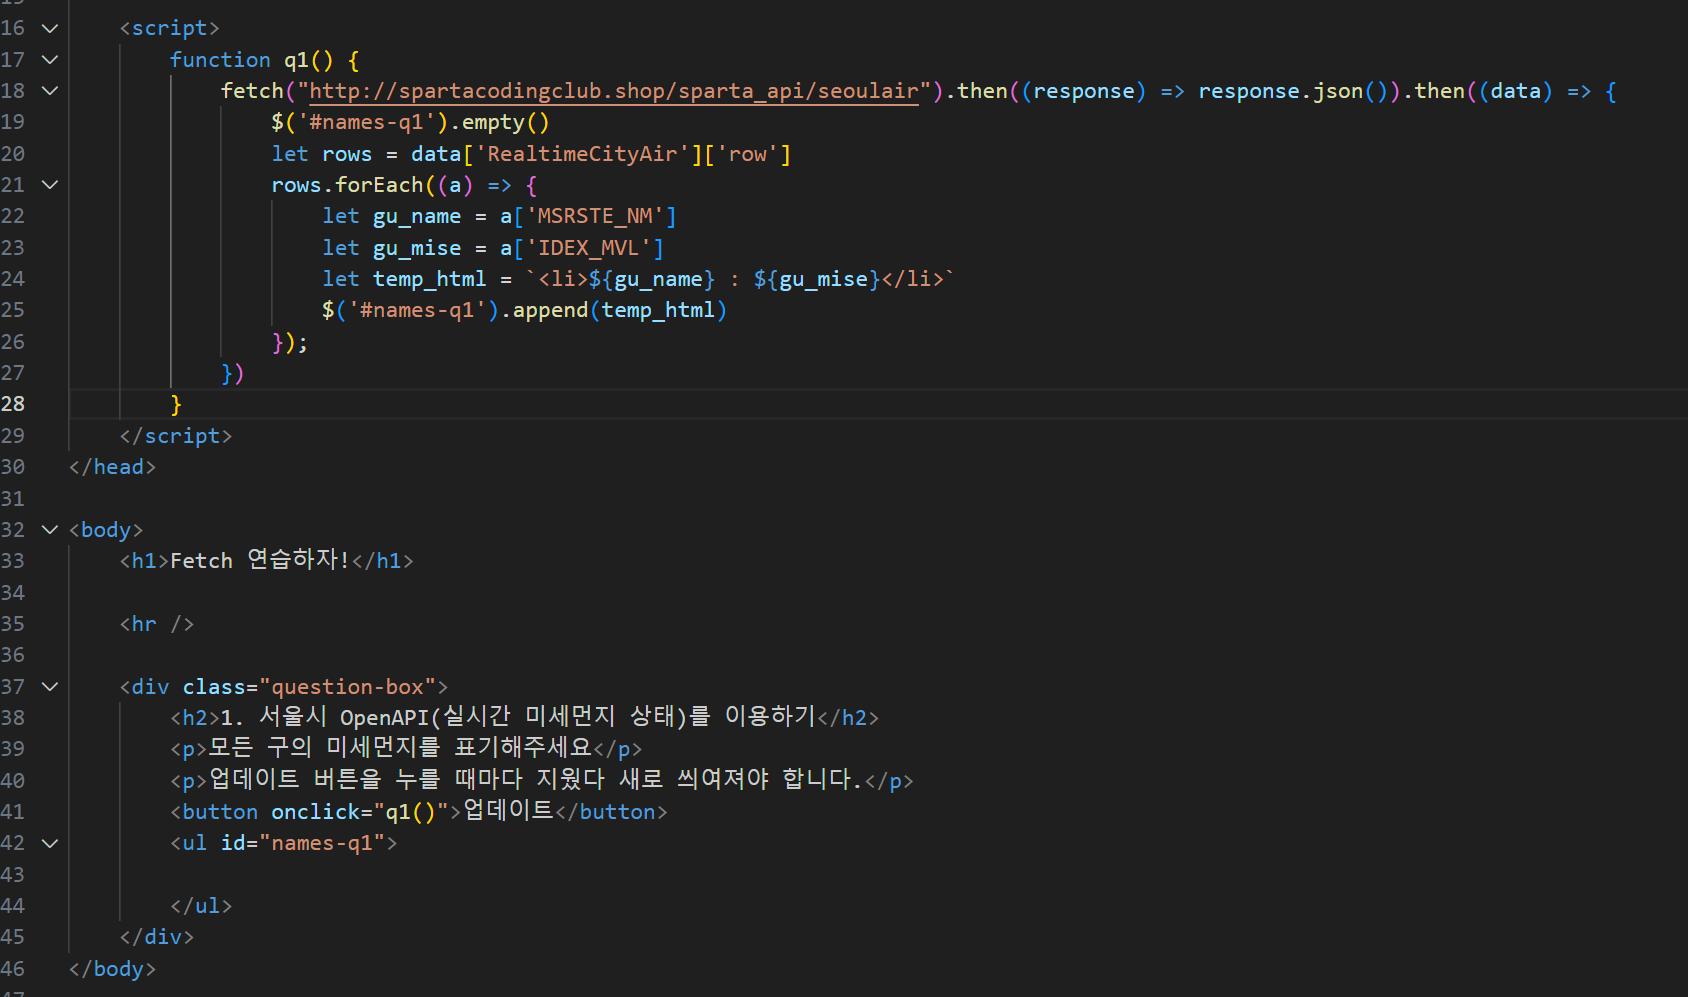
Task: Fold the fetch call at line 18
Action: point(50,91)
